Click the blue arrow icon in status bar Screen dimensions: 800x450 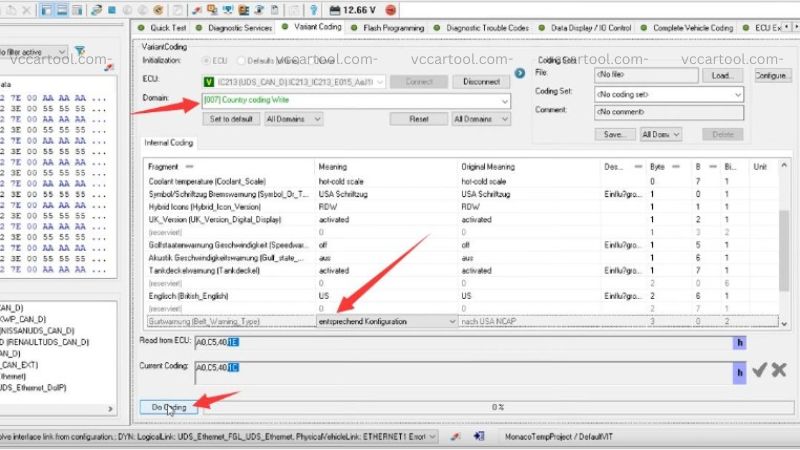tap(479, 437)
